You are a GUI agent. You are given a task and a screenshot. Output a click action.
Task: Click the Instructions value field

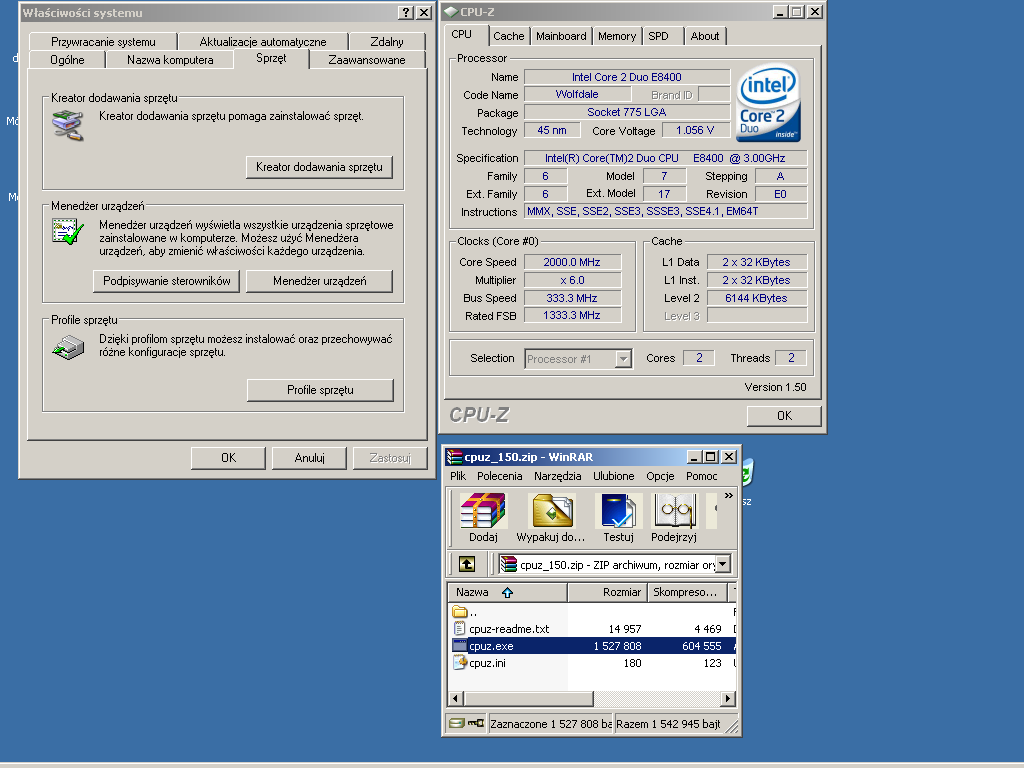(x=665, y=211)
